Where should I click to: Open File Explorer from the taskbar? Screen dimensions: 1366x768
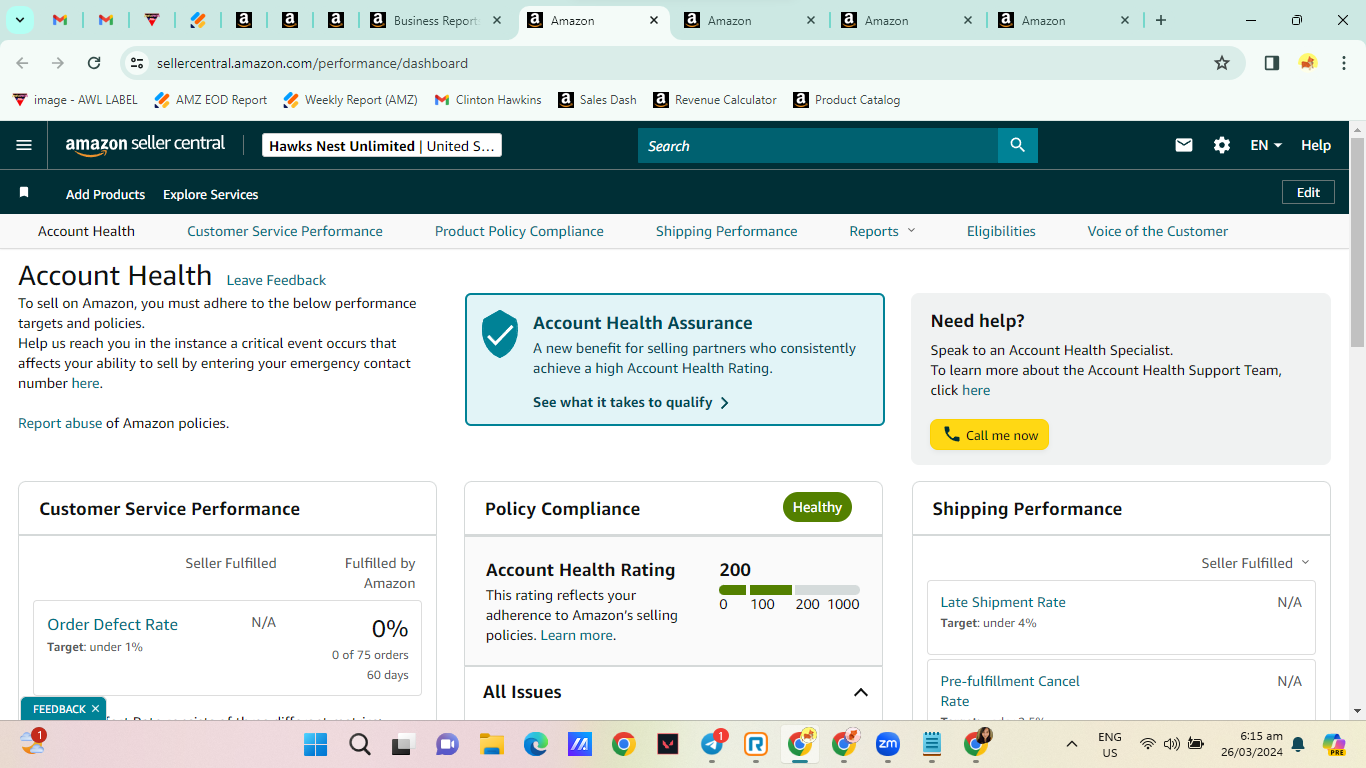[x=491, y=744]
